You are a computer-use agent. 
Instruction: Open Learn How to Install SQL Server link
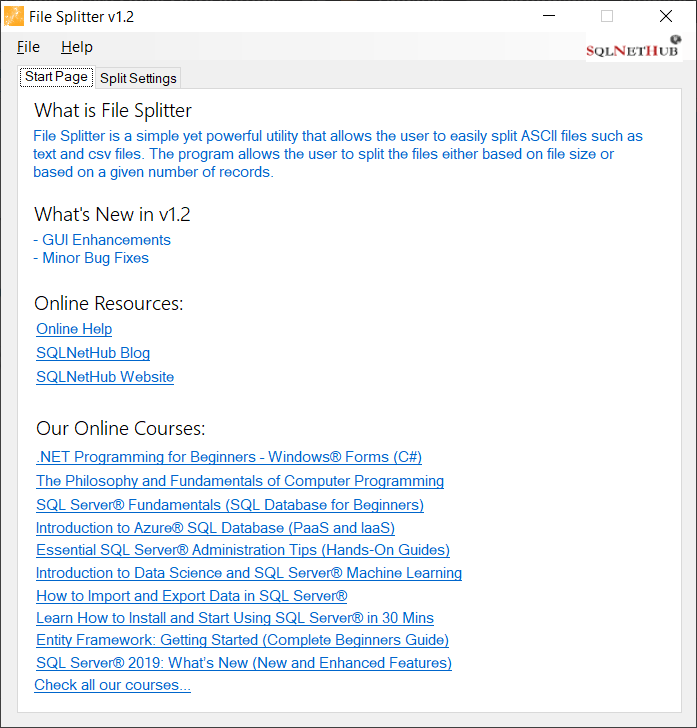click(x=235, y=618)
